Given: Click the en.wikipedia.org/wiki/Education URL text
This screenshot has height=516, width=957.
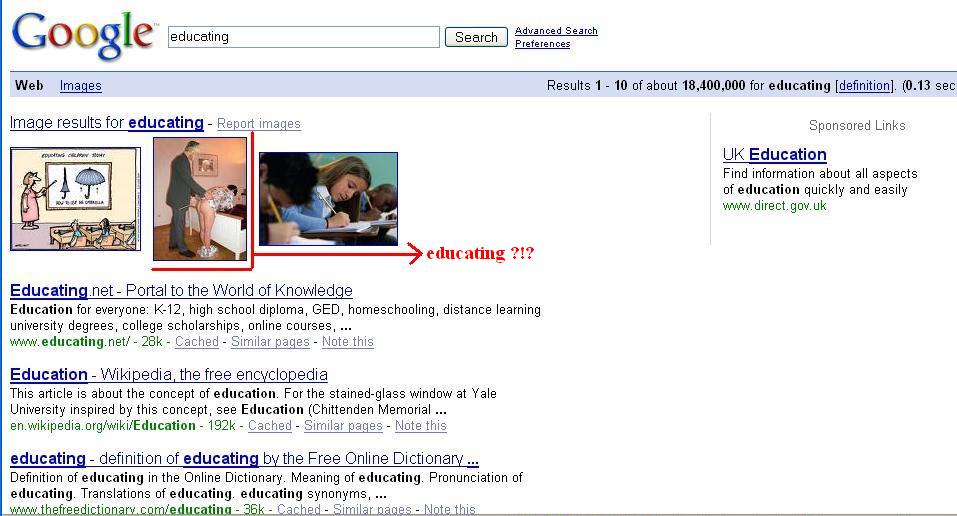Looking at the screenshot, I should [103, 426].
